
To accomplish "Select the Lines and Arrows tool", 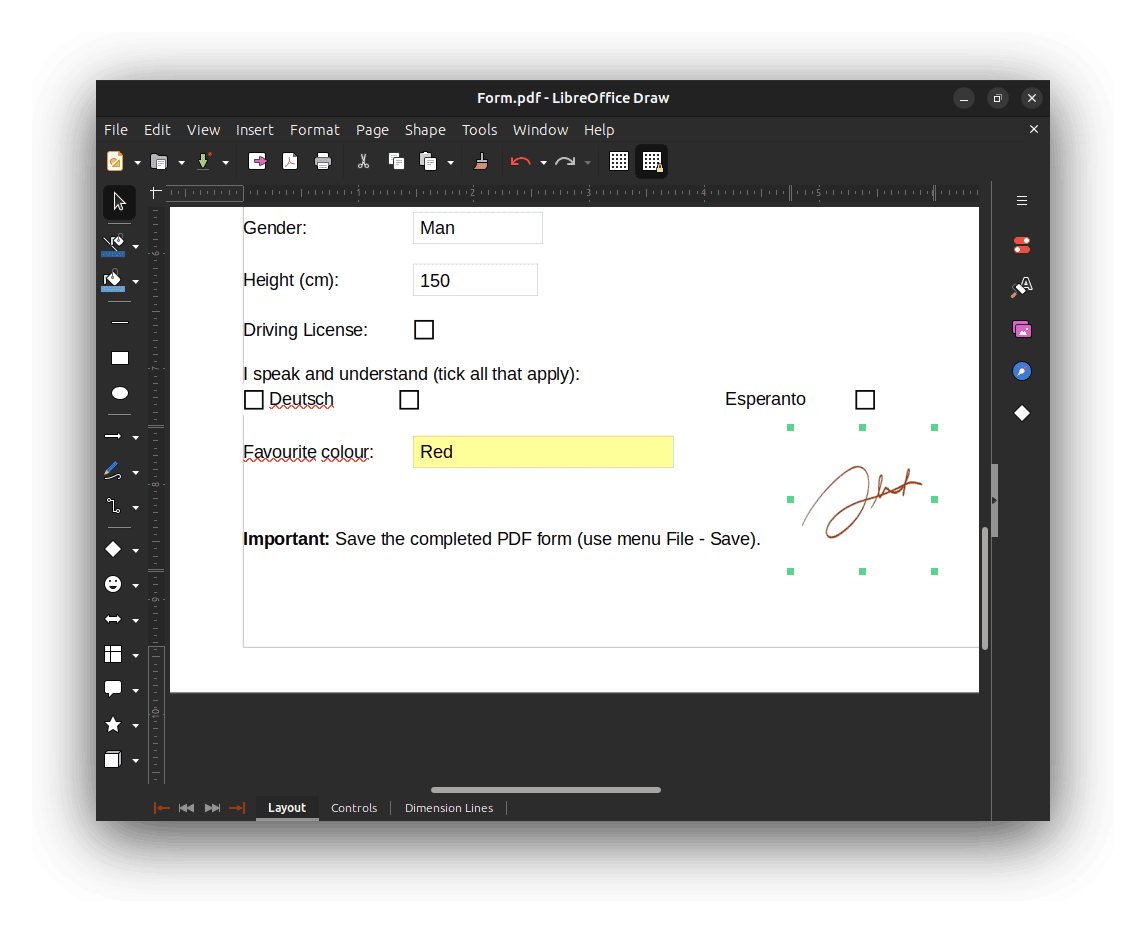I will pyautogui.click(x=113, y=436).
